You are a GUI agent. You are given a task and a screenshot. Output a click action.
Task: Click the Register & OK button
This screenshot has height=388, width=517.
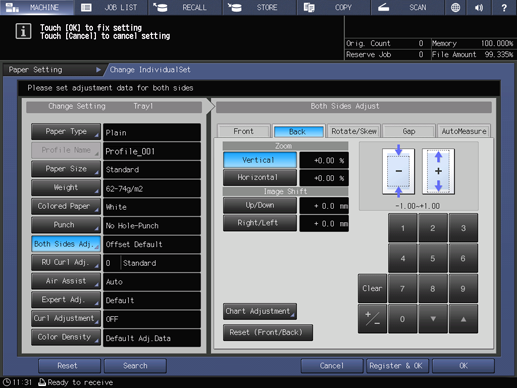pyautogui.click(x=396, y=366)
